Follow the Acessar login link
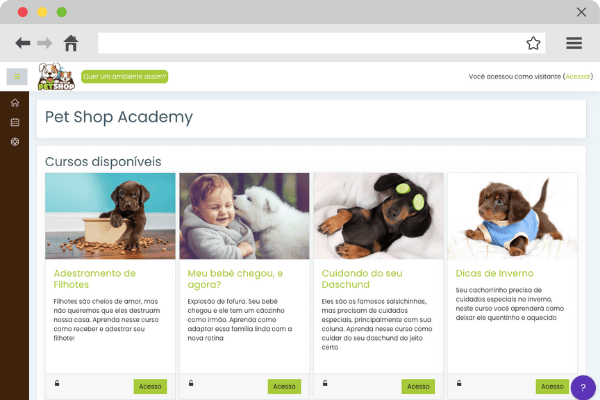 [578, 77]
